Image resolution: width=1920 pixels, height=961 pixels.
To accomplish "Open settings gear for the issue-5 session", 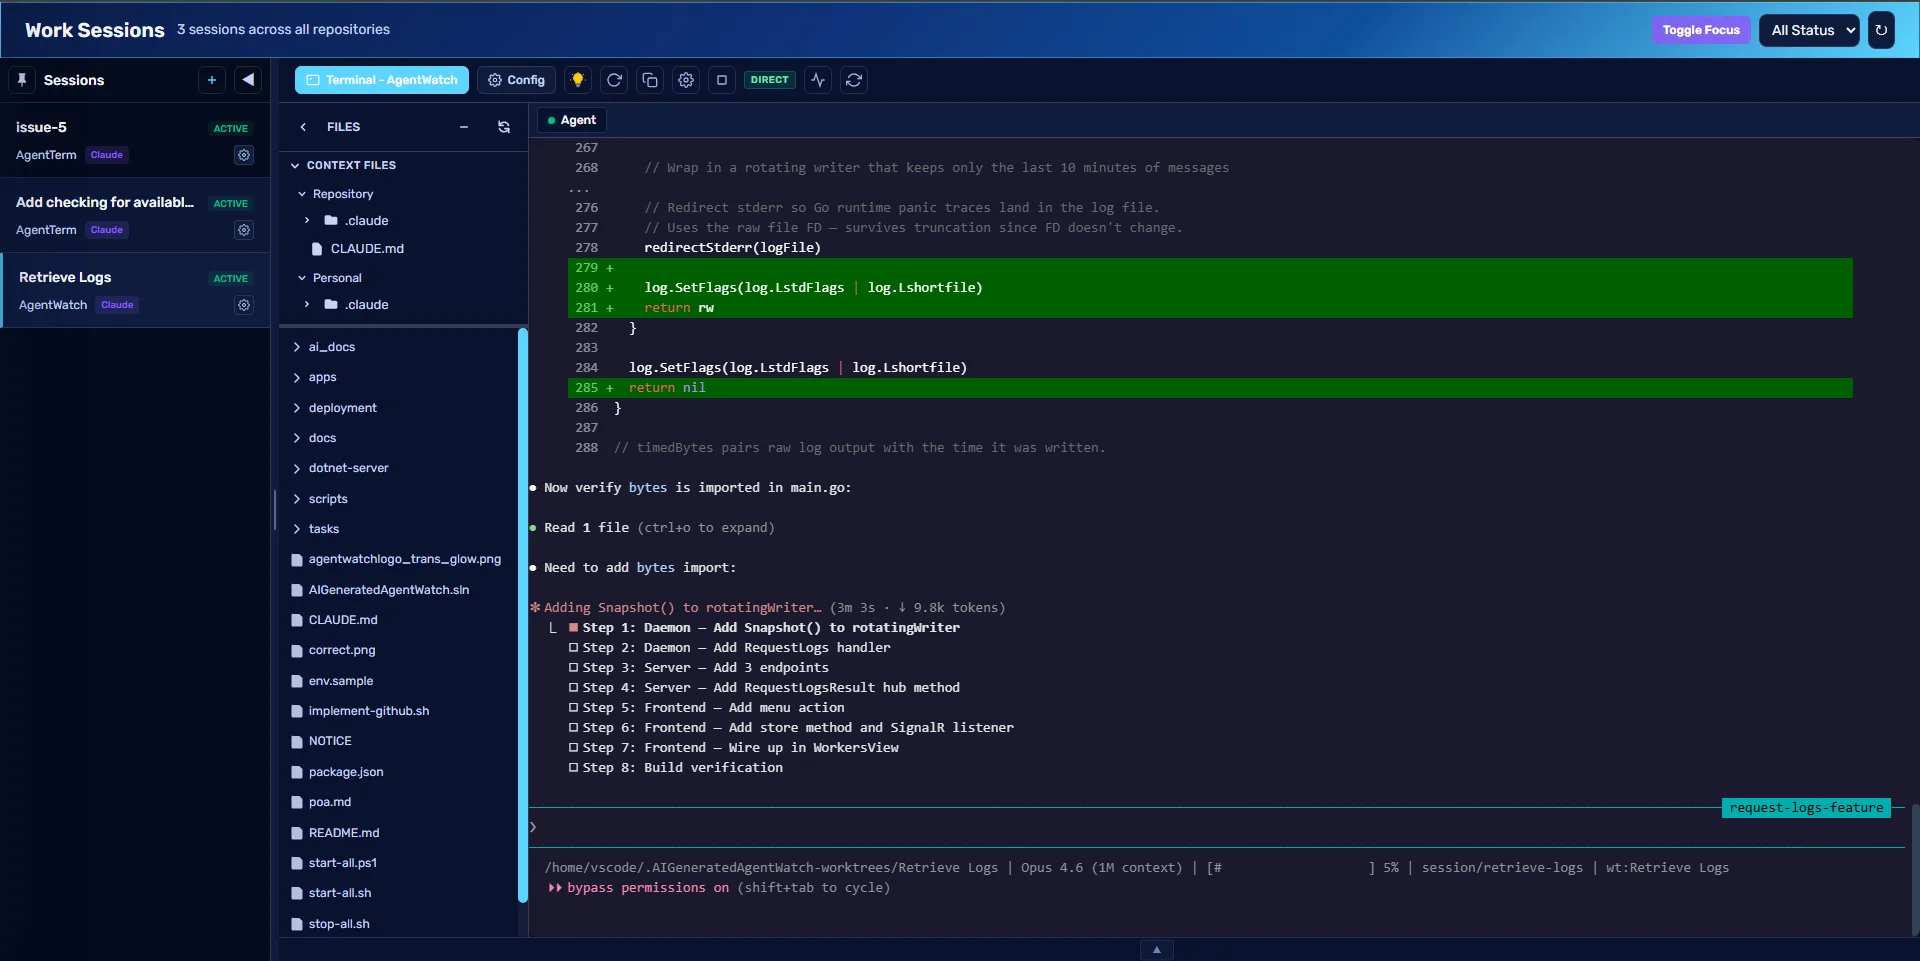I will coord(244,155).
